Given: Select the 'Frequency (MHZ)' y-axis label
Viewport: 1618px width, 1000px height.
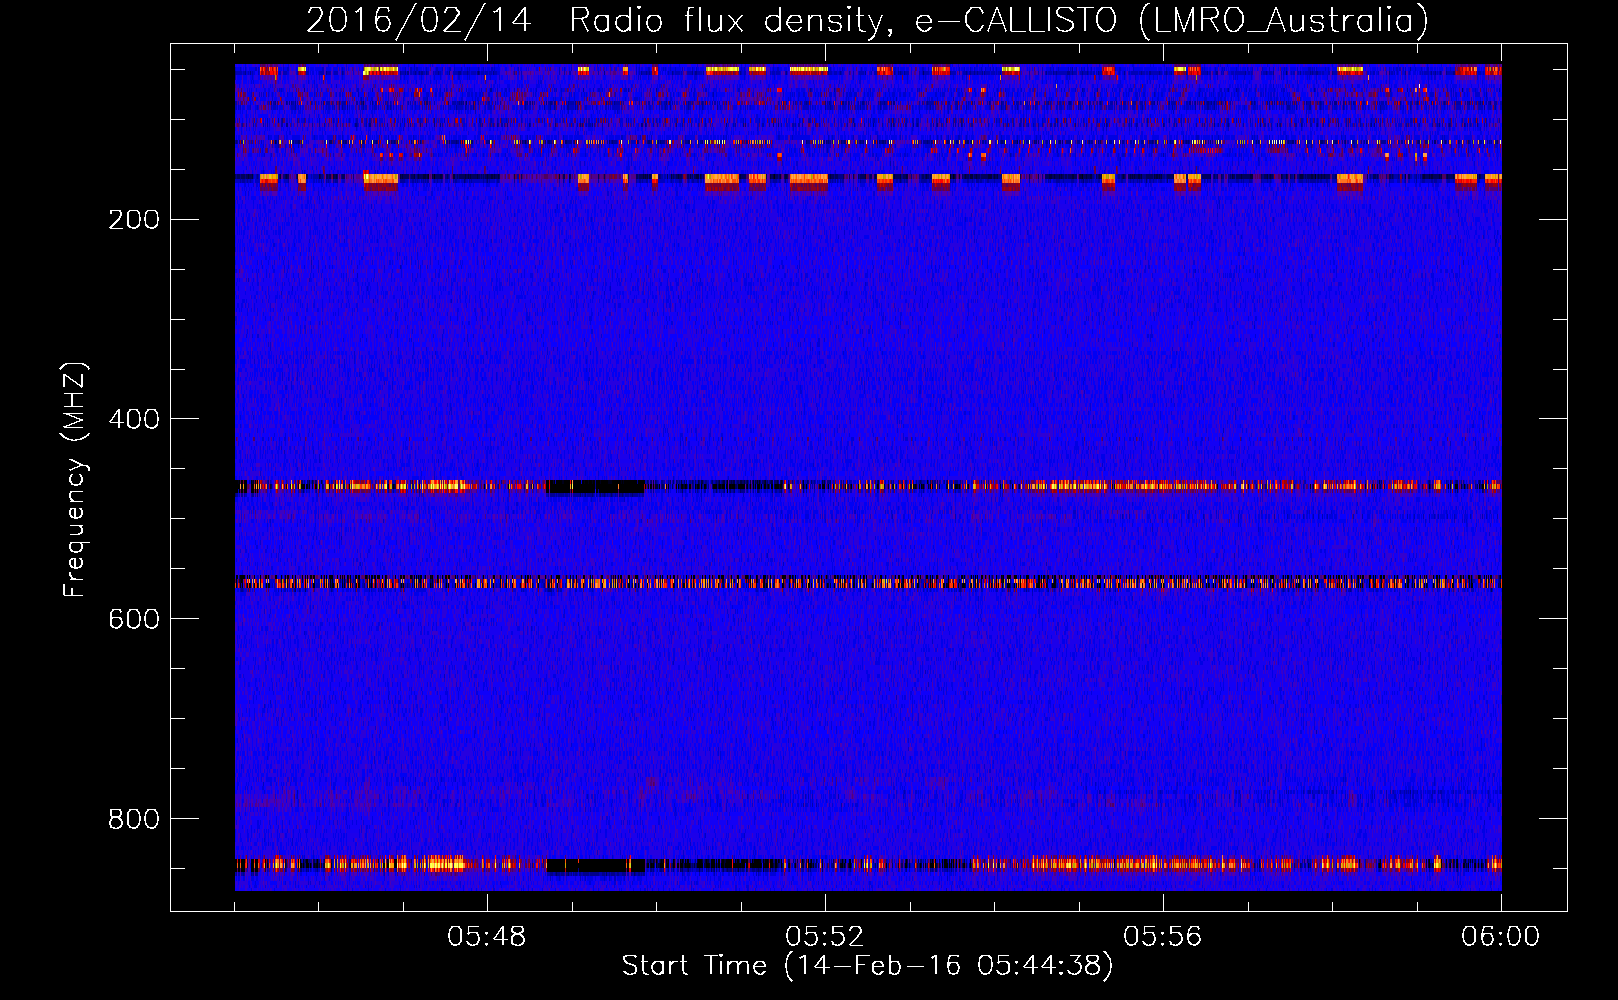Looking at the screenshot, I should click(x=75, y=480).
